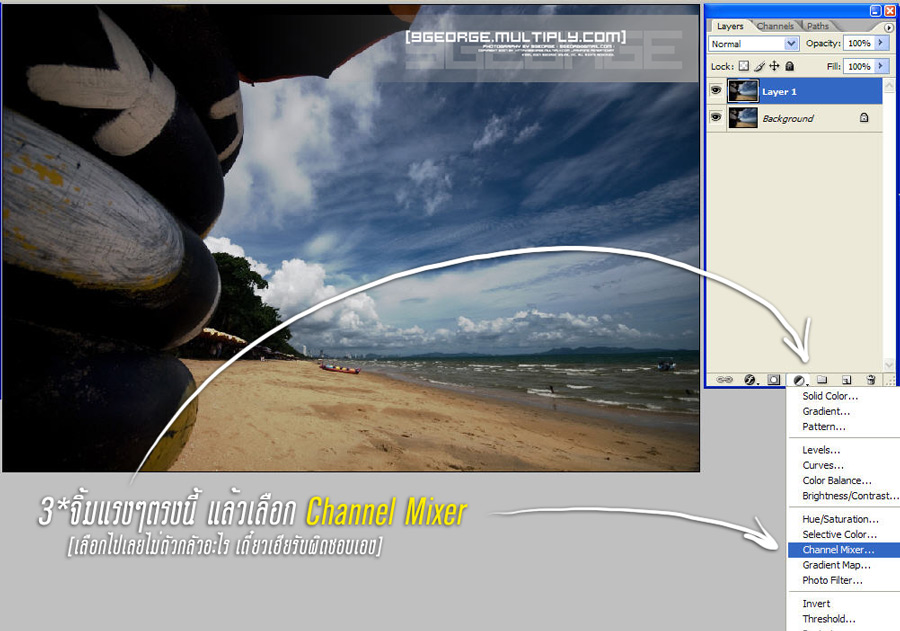
Task: Open the Fill slider arrow
Action: click(x=881, y=67)
